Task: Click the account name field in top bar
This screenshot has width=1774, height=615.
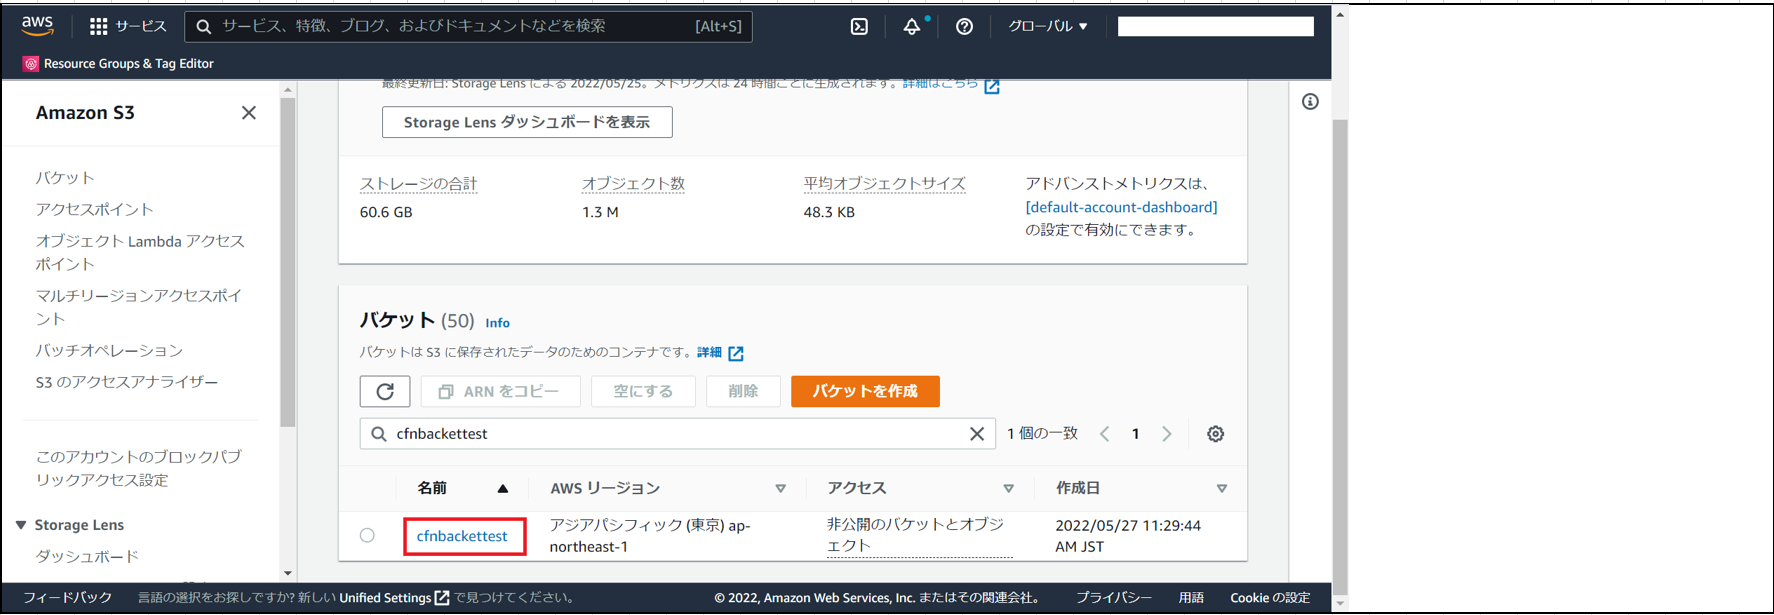Action: (1215, 27)
